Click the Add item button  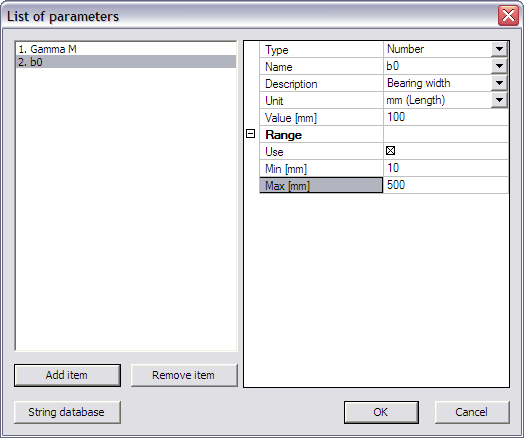click(67, 375)
